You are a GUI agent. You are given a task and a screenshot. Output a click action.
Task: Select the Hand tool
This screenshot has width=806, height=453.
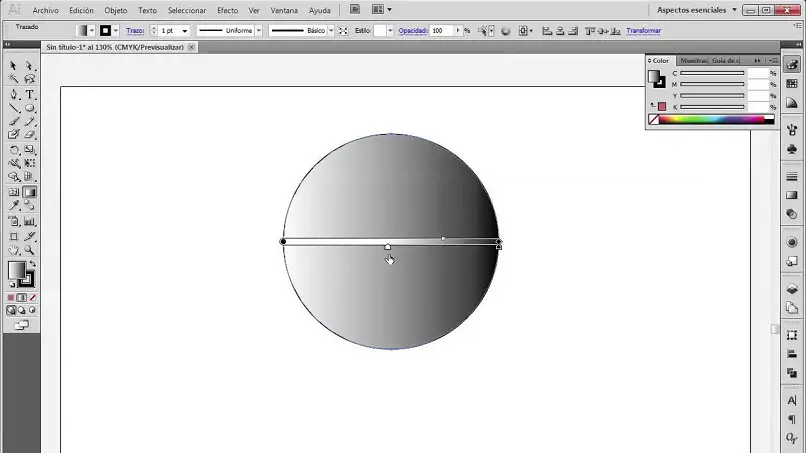[13, 250]
